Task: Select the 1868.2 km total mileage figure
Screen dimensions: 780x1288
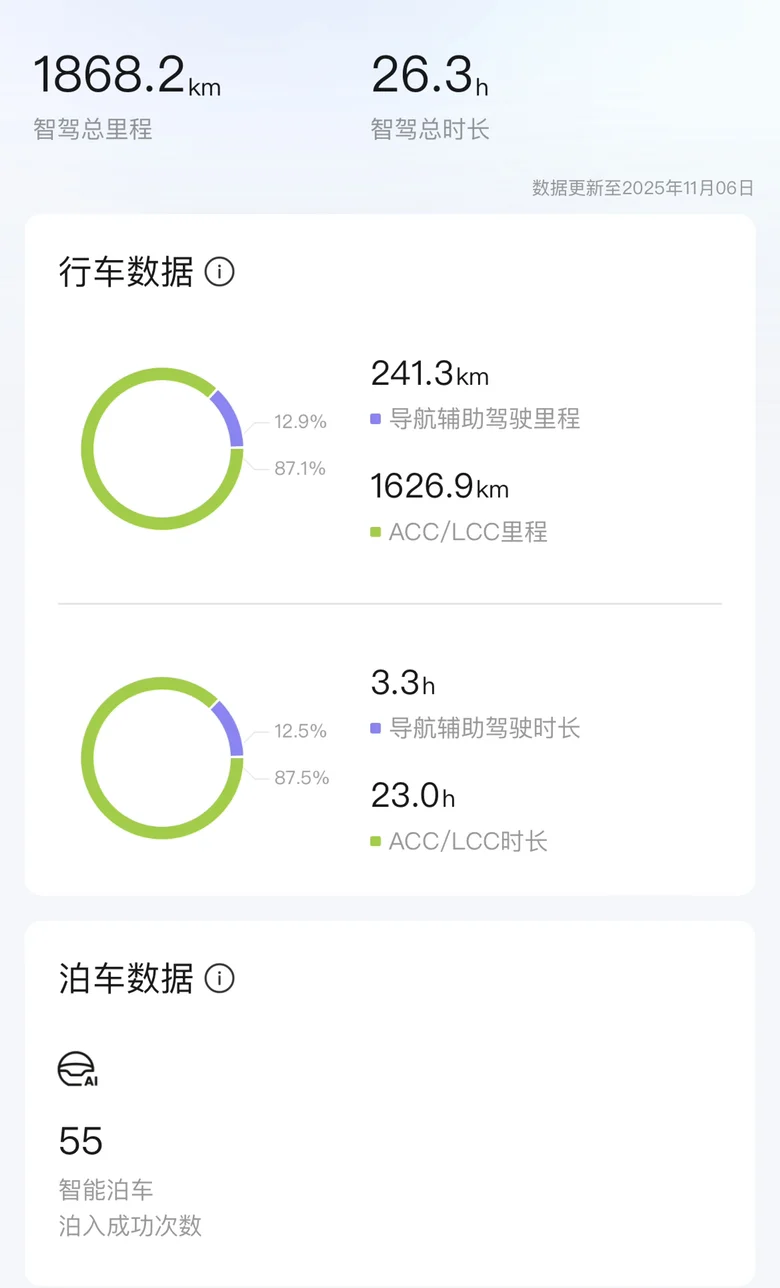Action: [x=127, y=76]
